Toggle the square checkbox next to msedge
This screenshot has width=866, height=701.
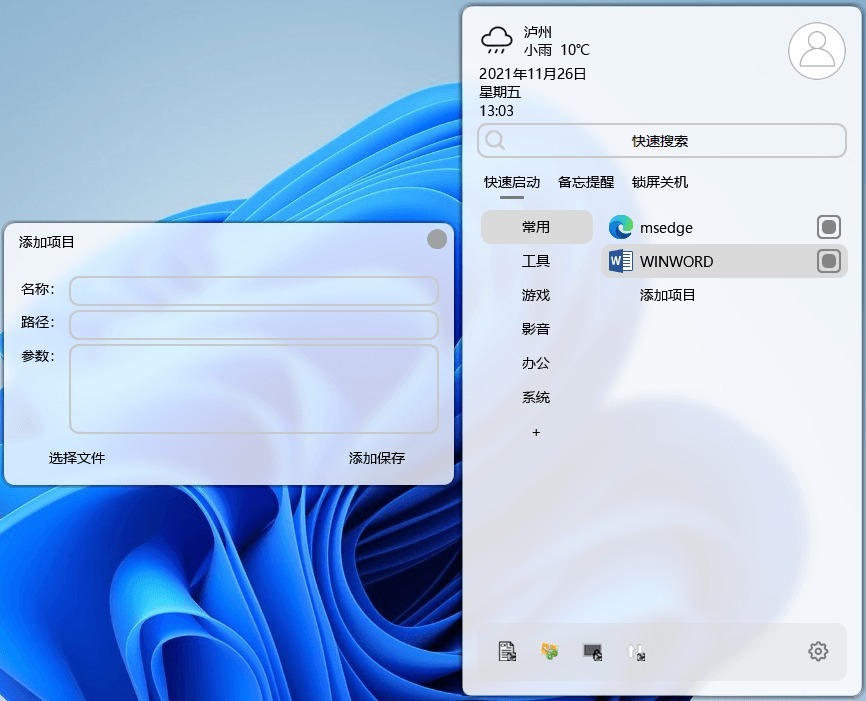coord(829,227)
